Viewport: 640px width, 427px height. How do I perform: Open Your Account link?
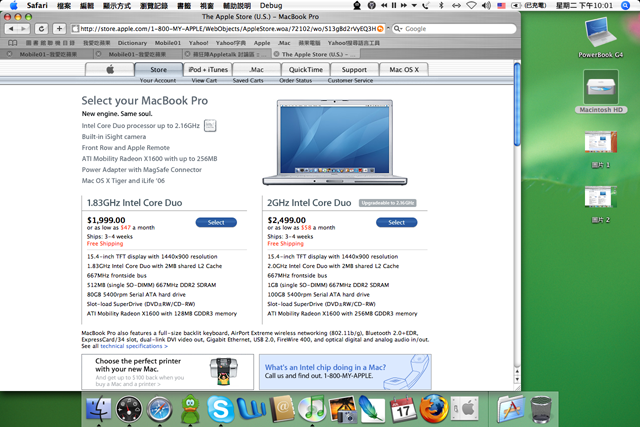(158, 80)
